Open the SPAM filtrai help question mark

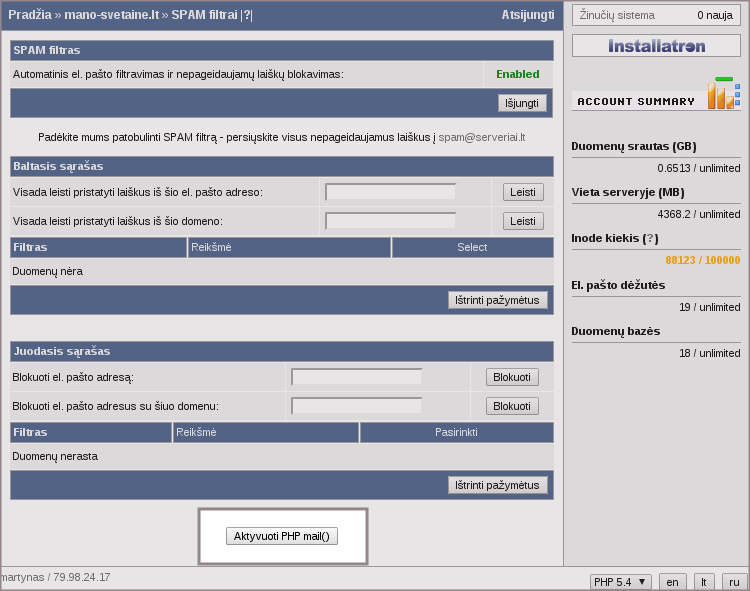(247, 15)
